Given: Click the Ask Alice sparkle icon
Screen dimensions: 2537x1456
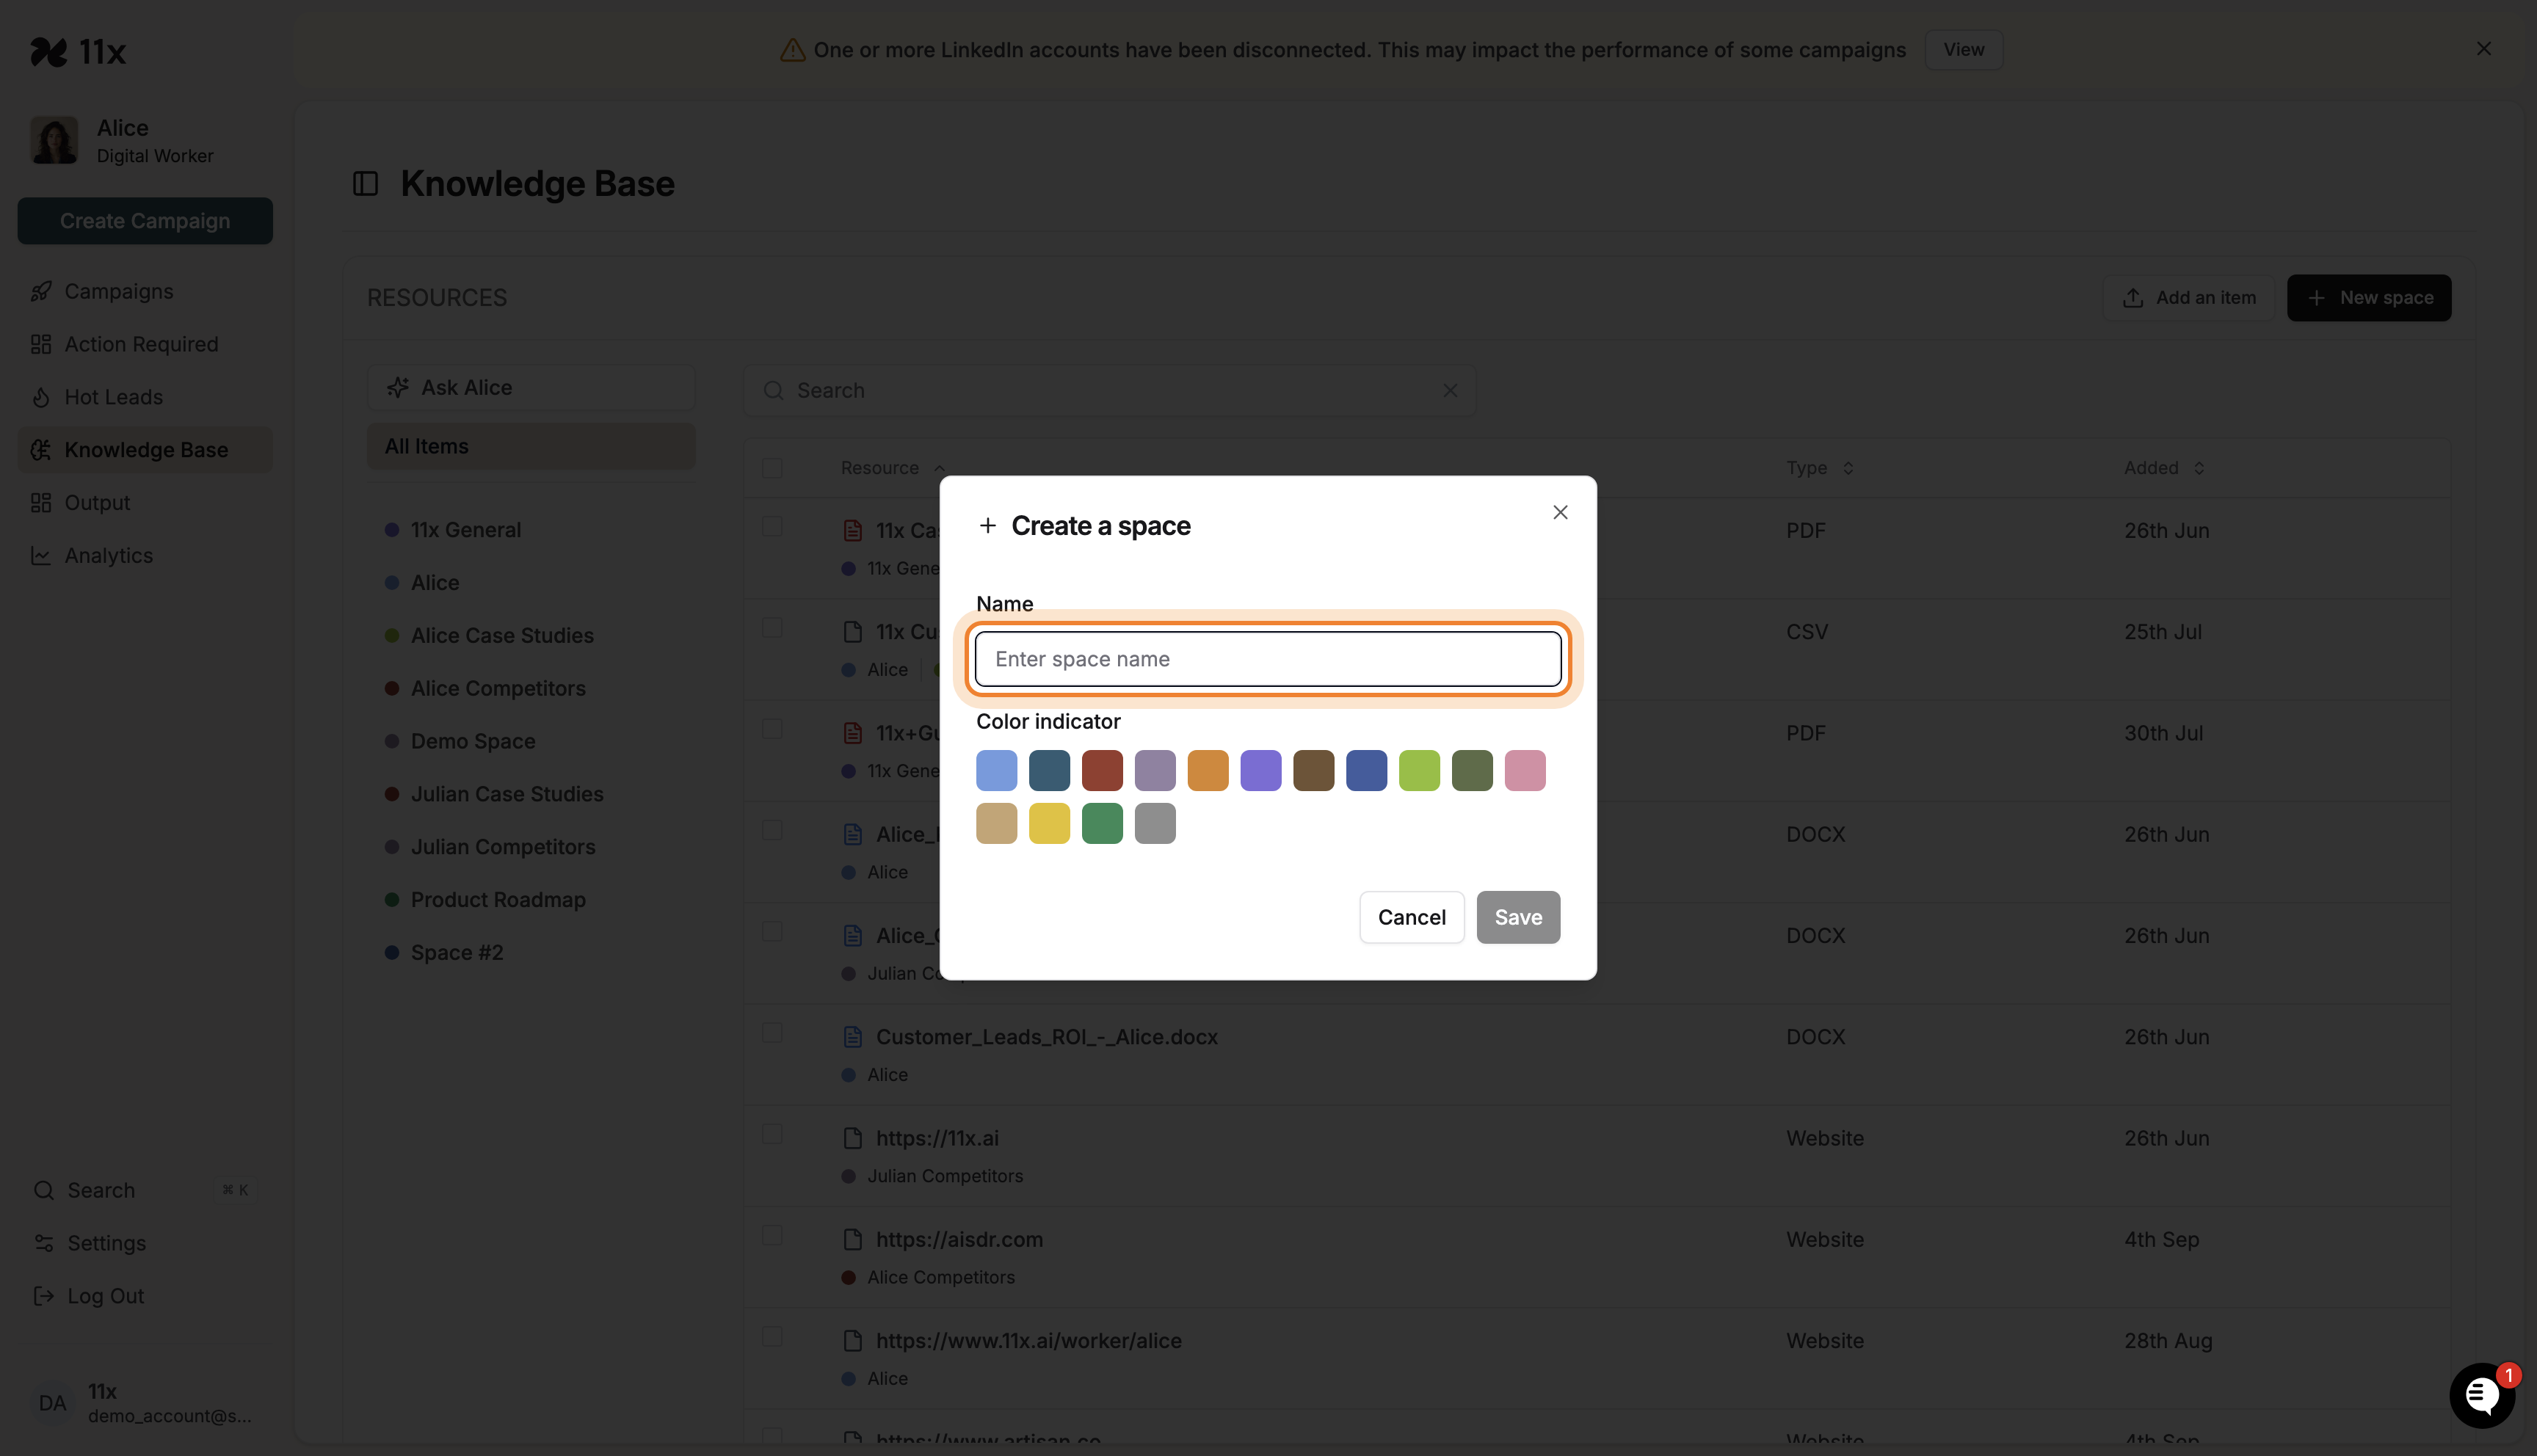Looking at the screenshot, I should (398, 387).
